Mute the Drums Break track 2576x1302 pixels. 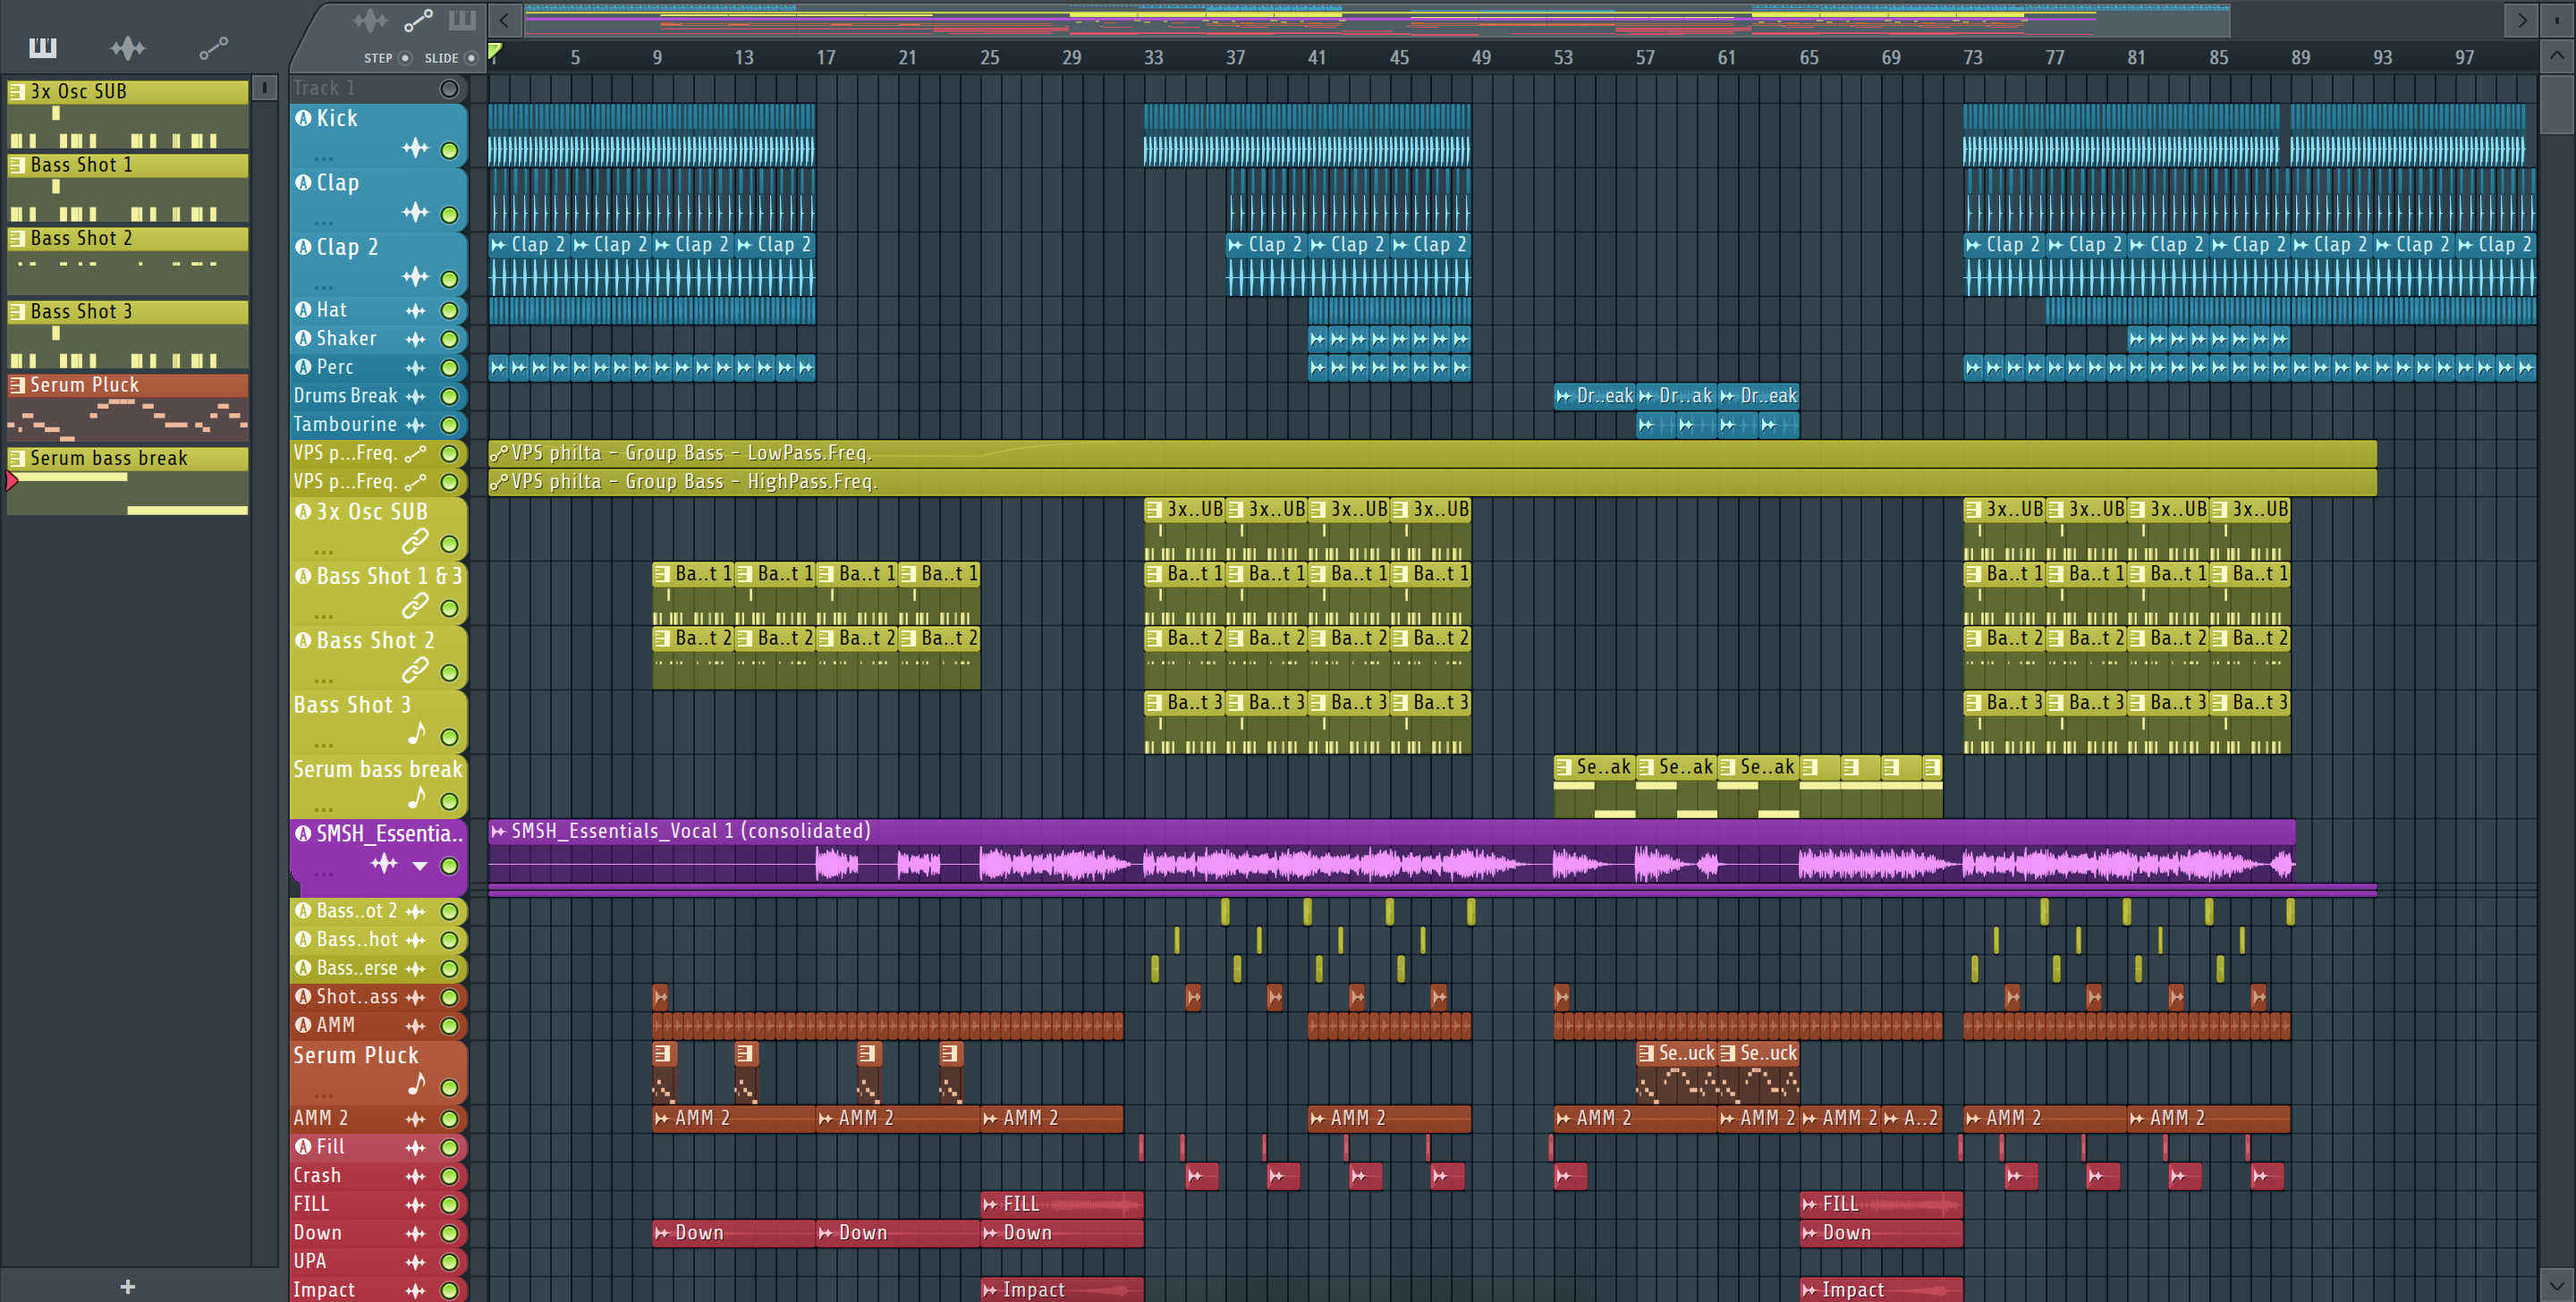450,397
